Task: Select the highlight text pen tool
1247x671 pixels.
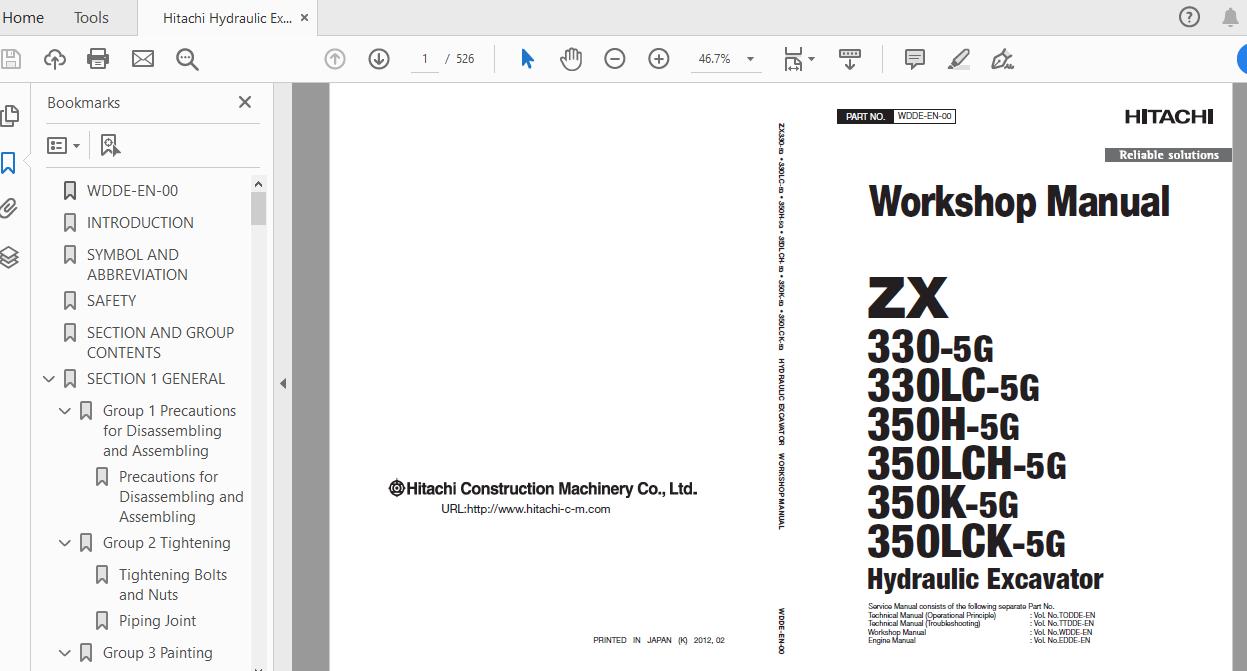Action: (x=958, y=59)
